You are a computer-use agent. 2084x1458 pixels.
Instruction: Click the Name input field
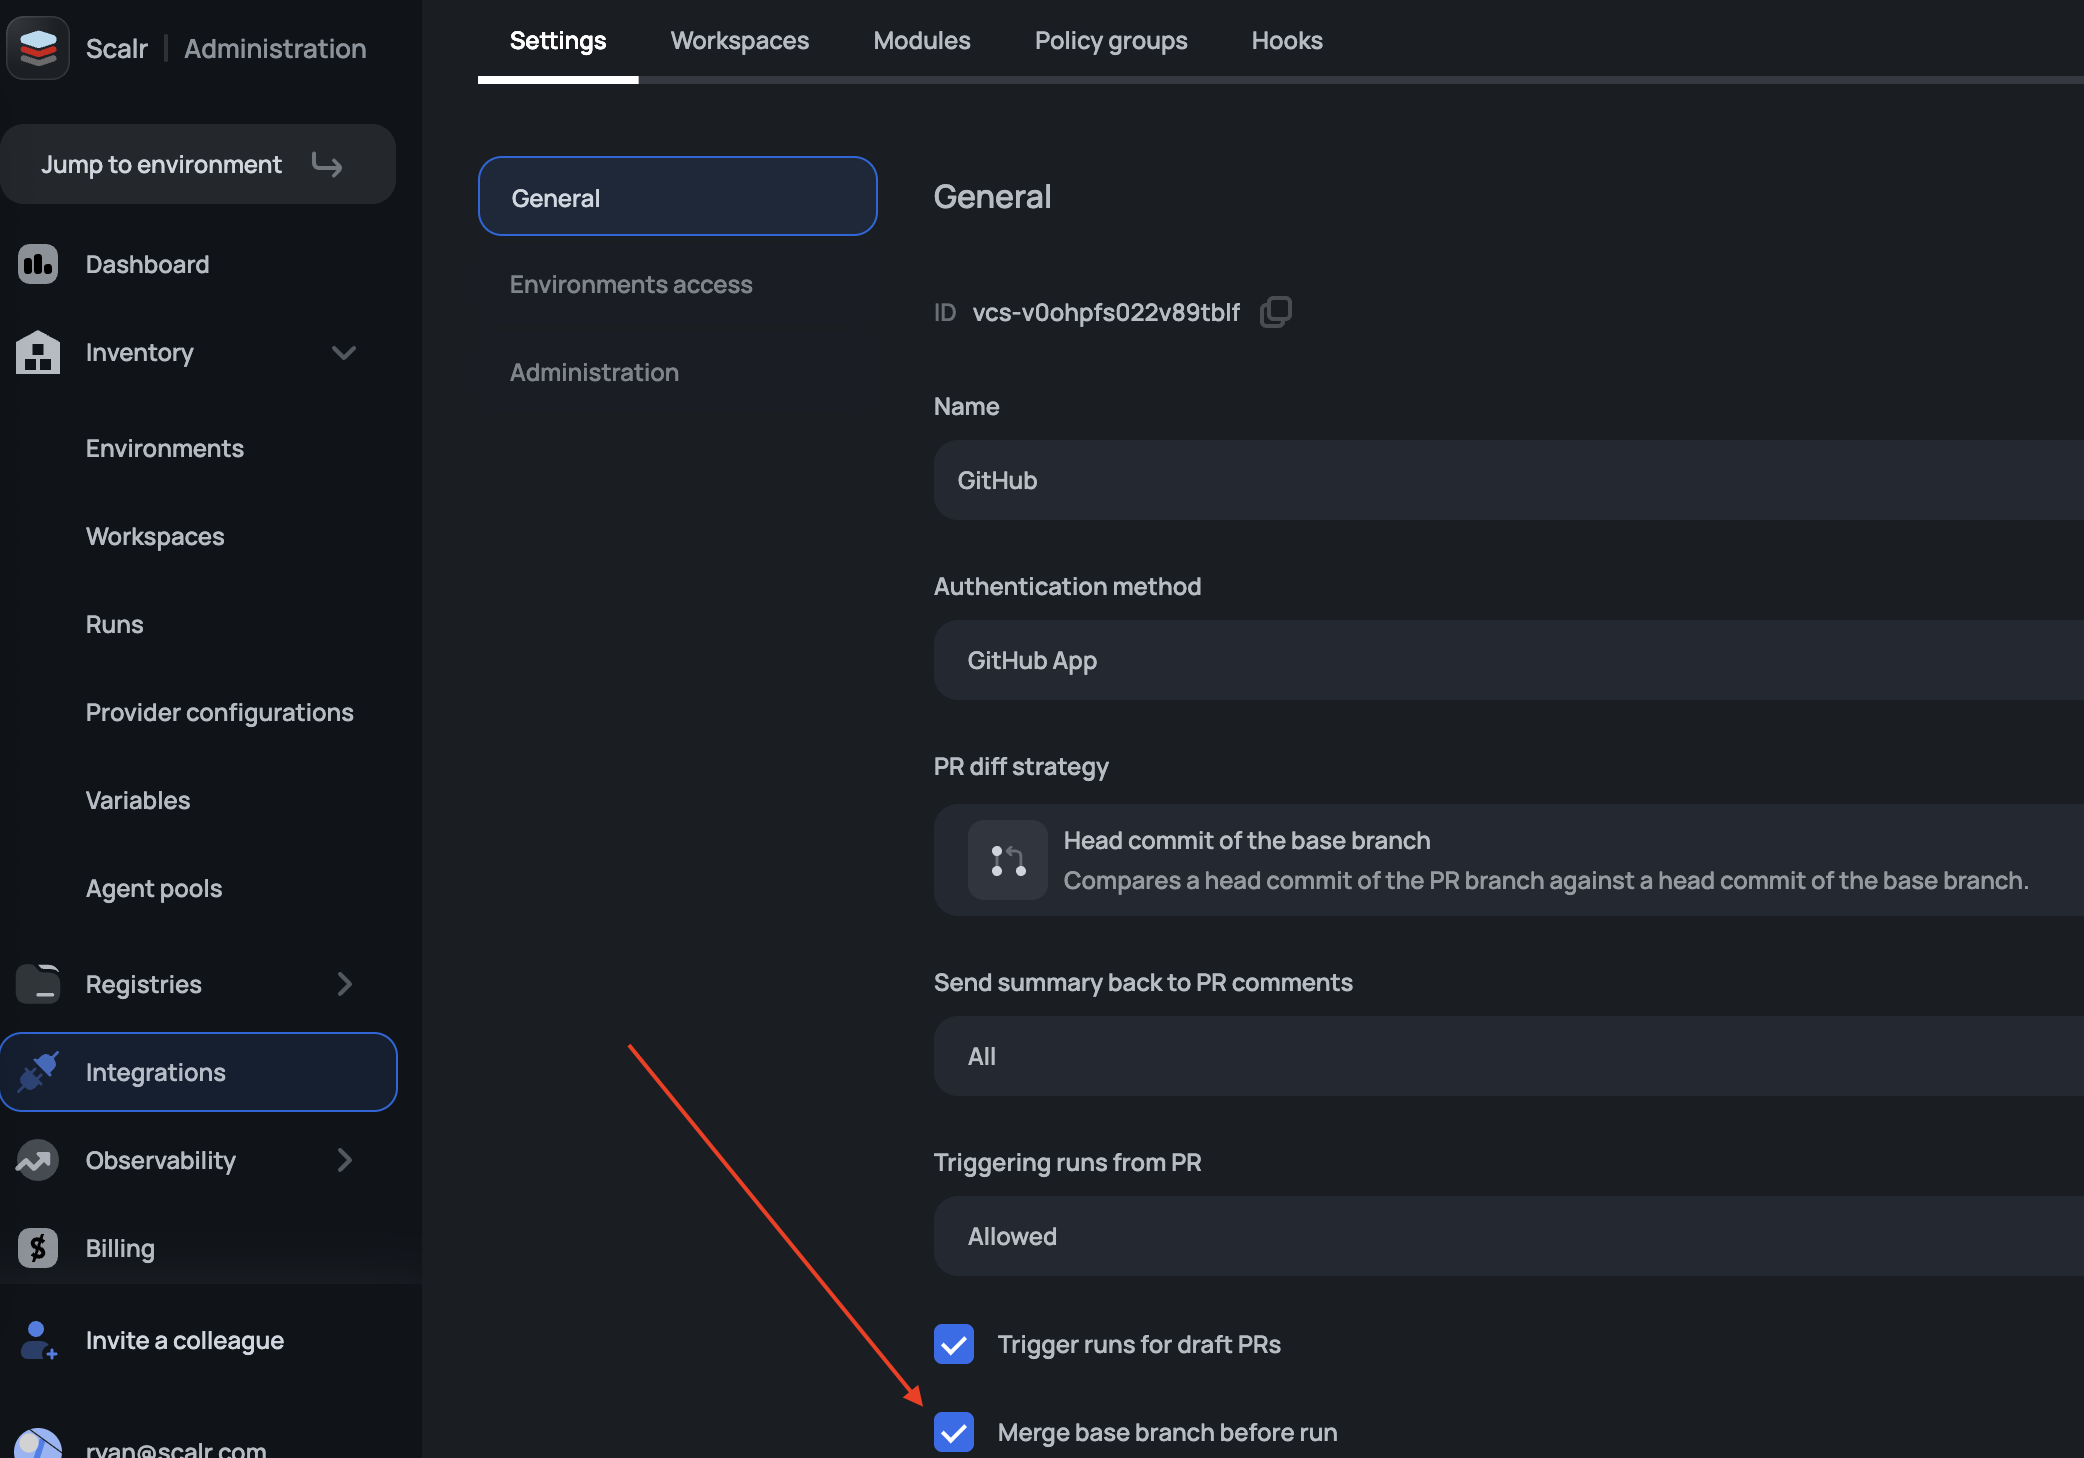(x=1500, y=480)
